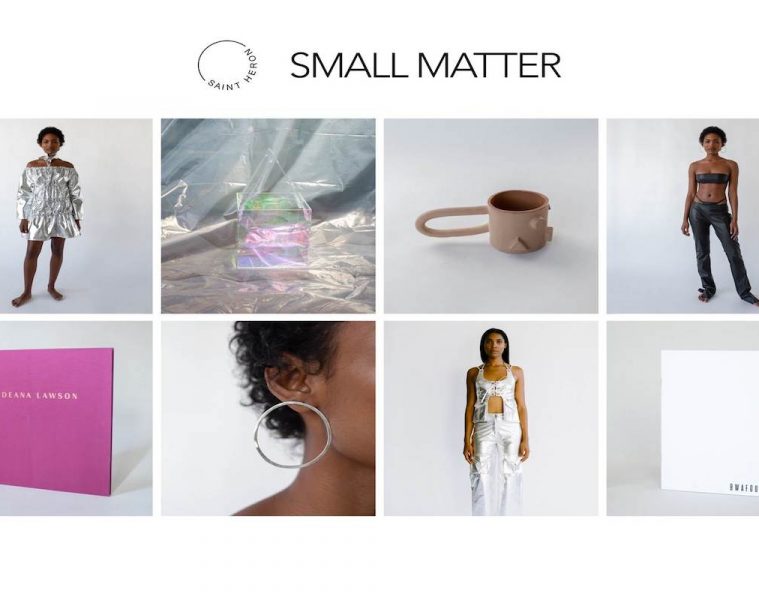Select the silver vest and pants outfit

pyautogui.click(x=491, y=419)
